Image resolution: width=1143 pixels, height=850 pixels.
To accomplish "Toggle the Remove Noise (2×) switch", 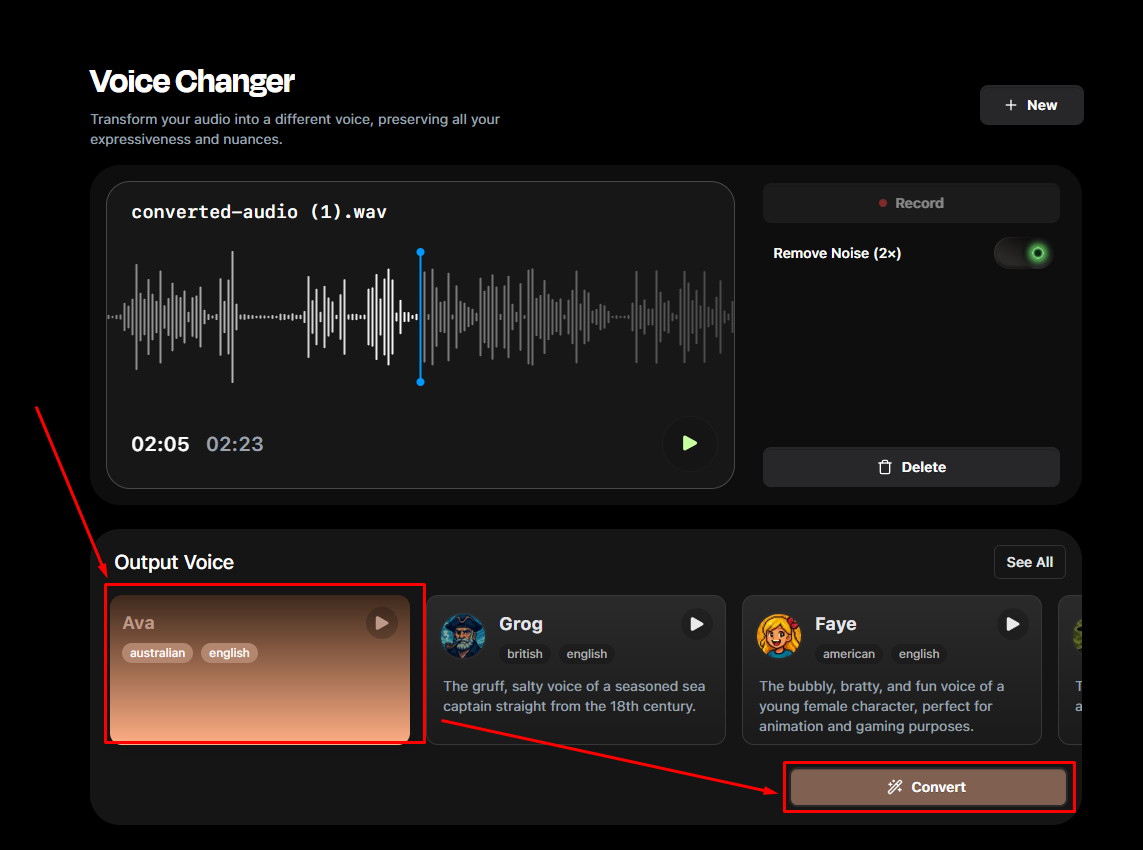I will 1023,253.
